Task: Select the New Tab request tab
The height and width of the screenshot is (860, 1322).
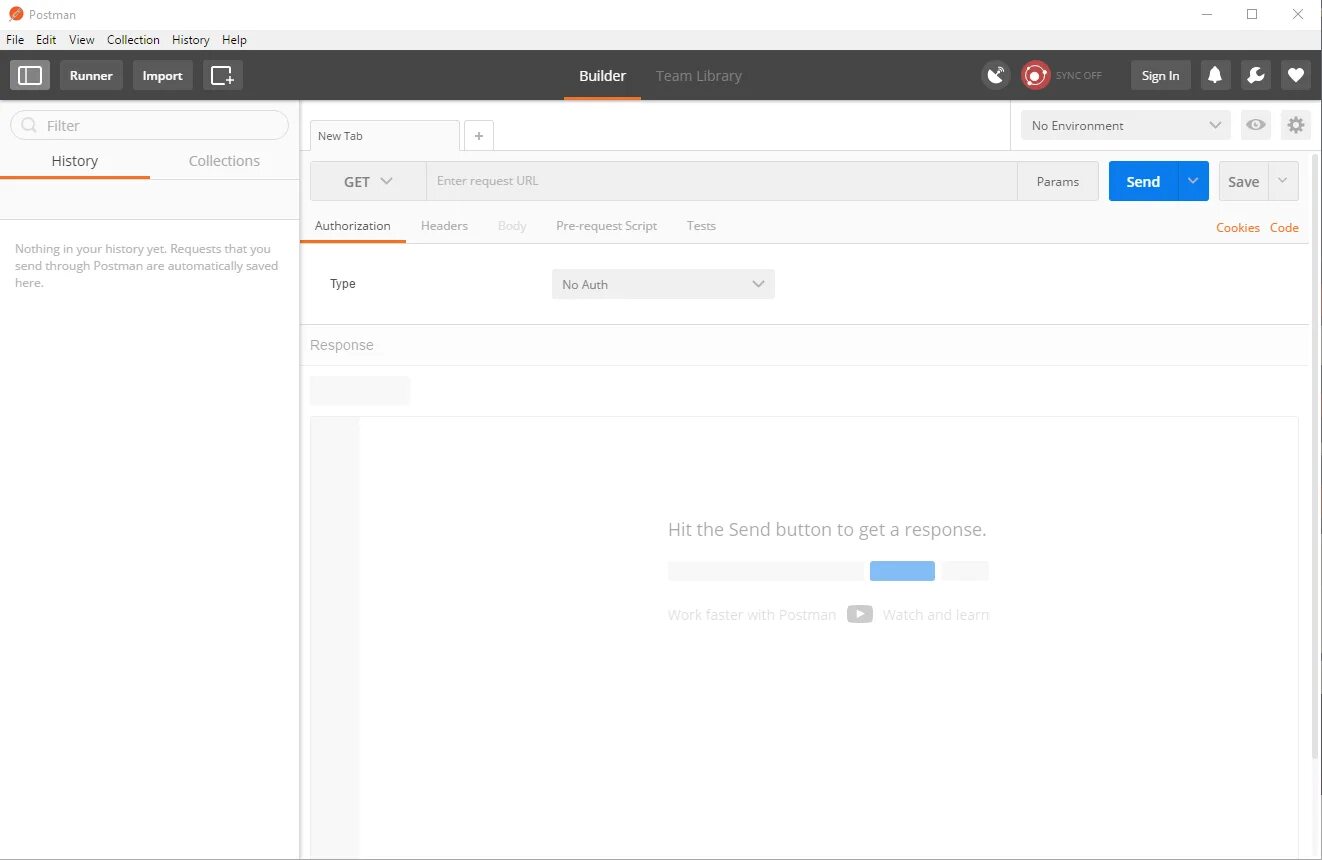Action: [385, 136]
